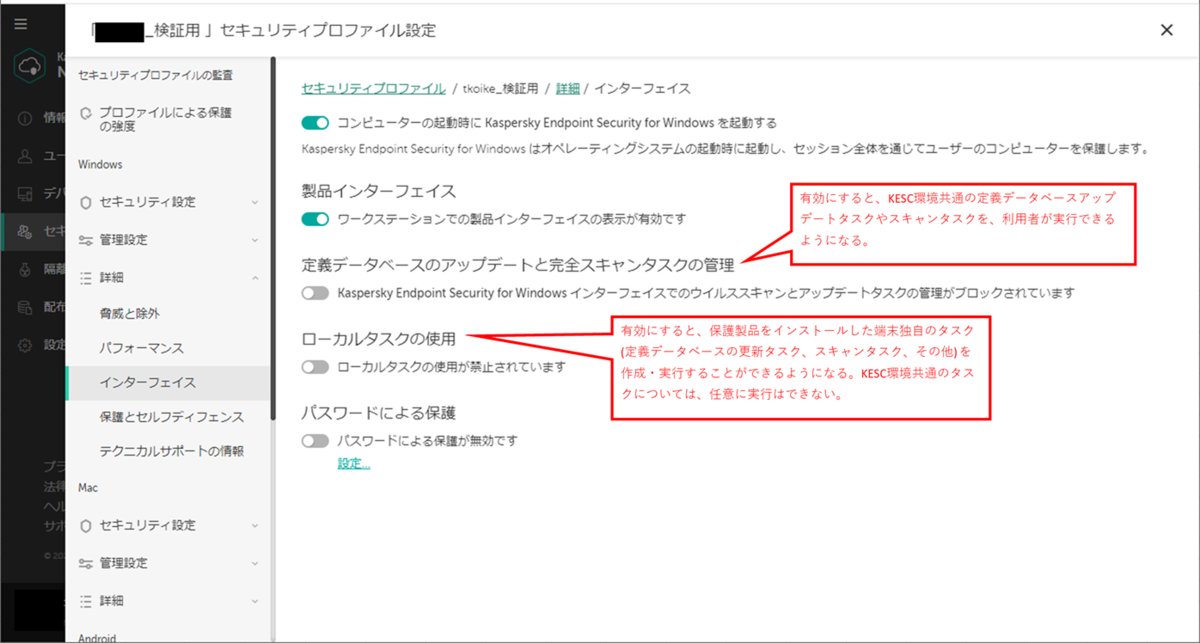
Task: Open the hamburger menu at top left
Action: [x=20, y=23]
